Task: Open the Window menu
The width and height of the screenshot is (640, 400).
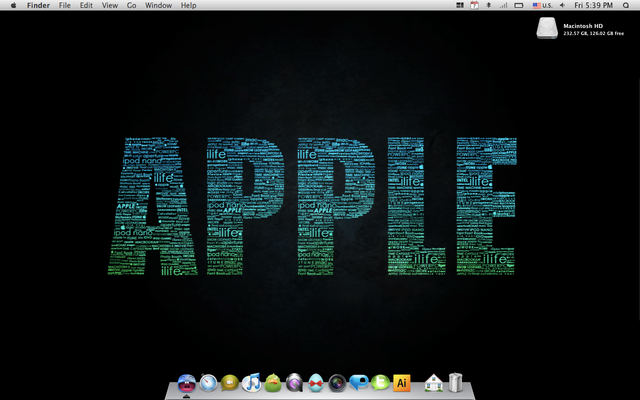Action: (x=158, y=6)
